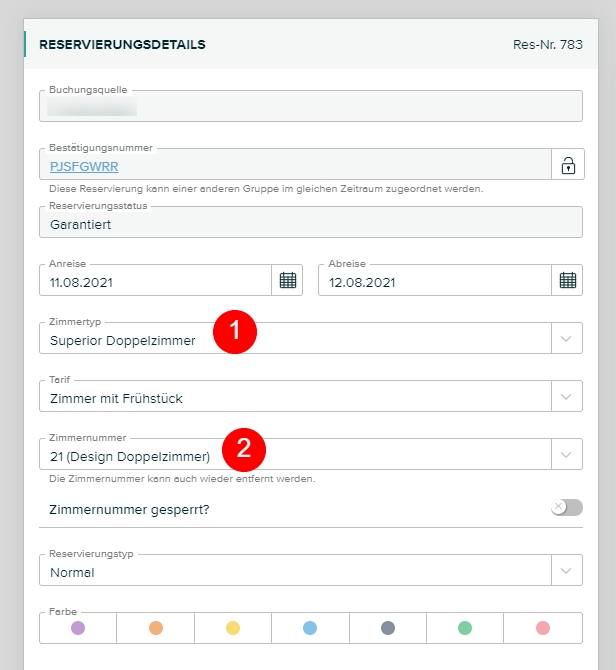Screen dimensions: 616x670
Task: Toggle the Zimmernummer gesperrt switch
Action: 566,508
